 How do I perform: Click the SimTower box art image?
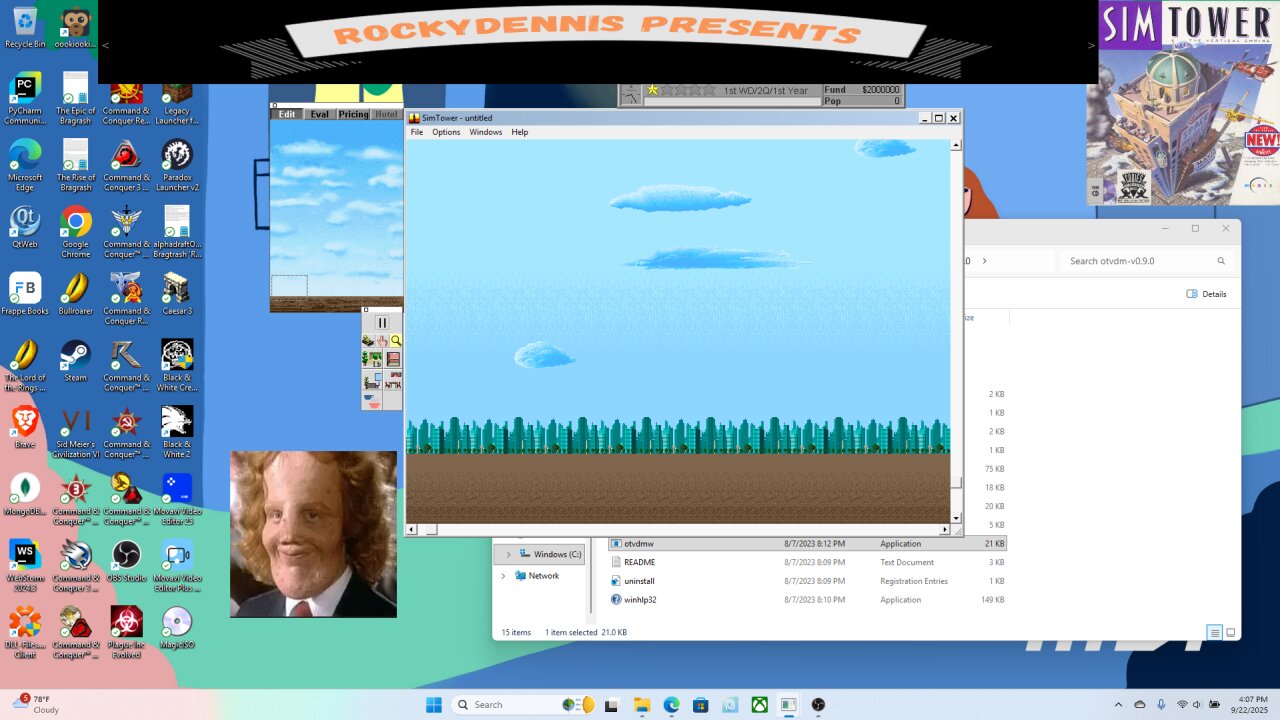pos(1183,102)
